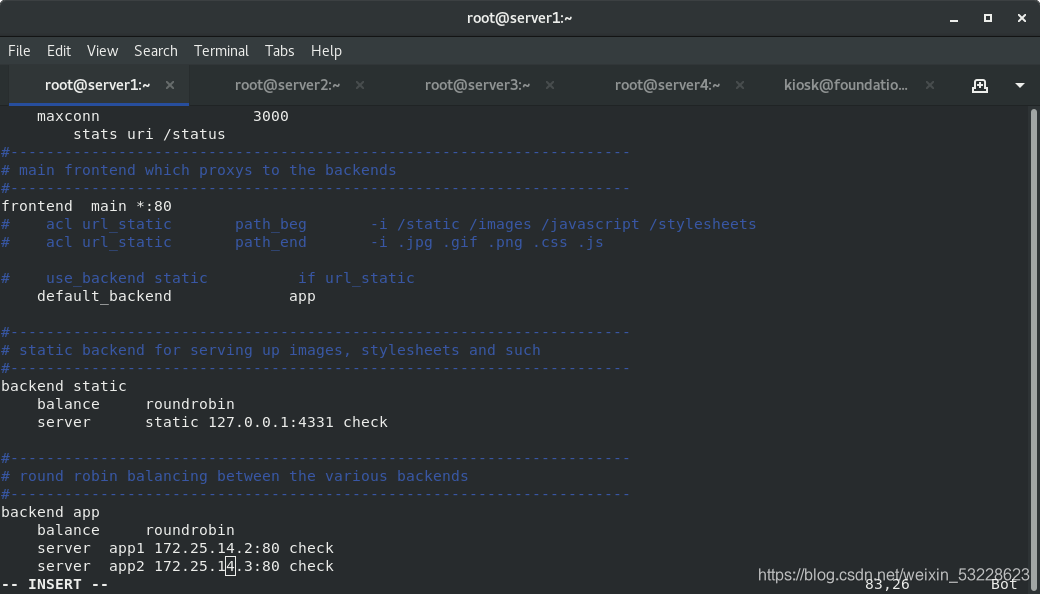The width and height of the screenshot is (1040, 594).
Task: Open the Search menu
Action: tap(156, 51)
